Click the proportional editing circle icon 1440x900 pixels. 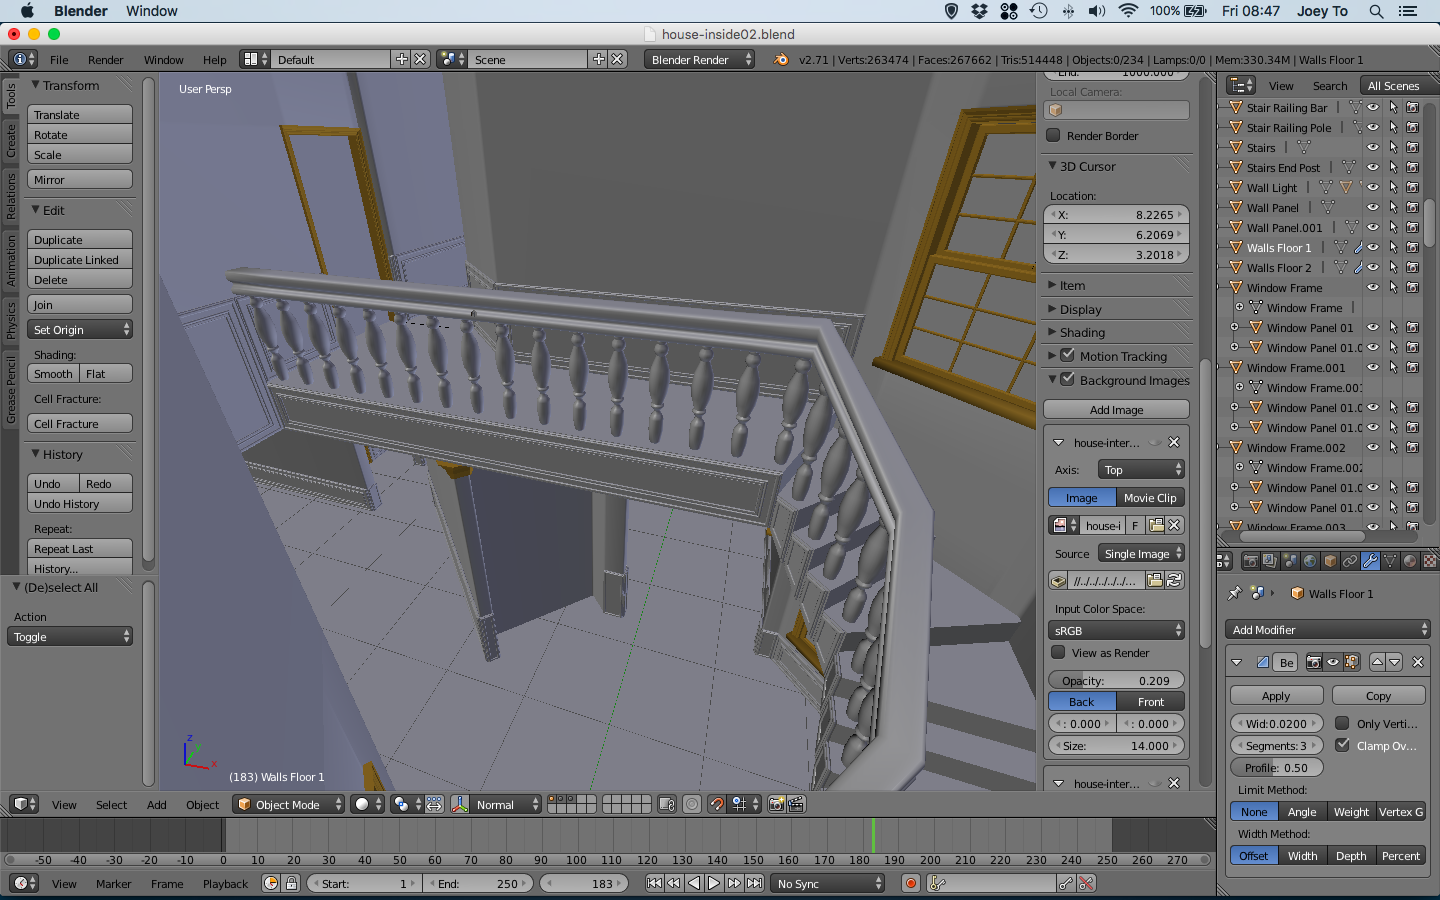coord(692,804)
